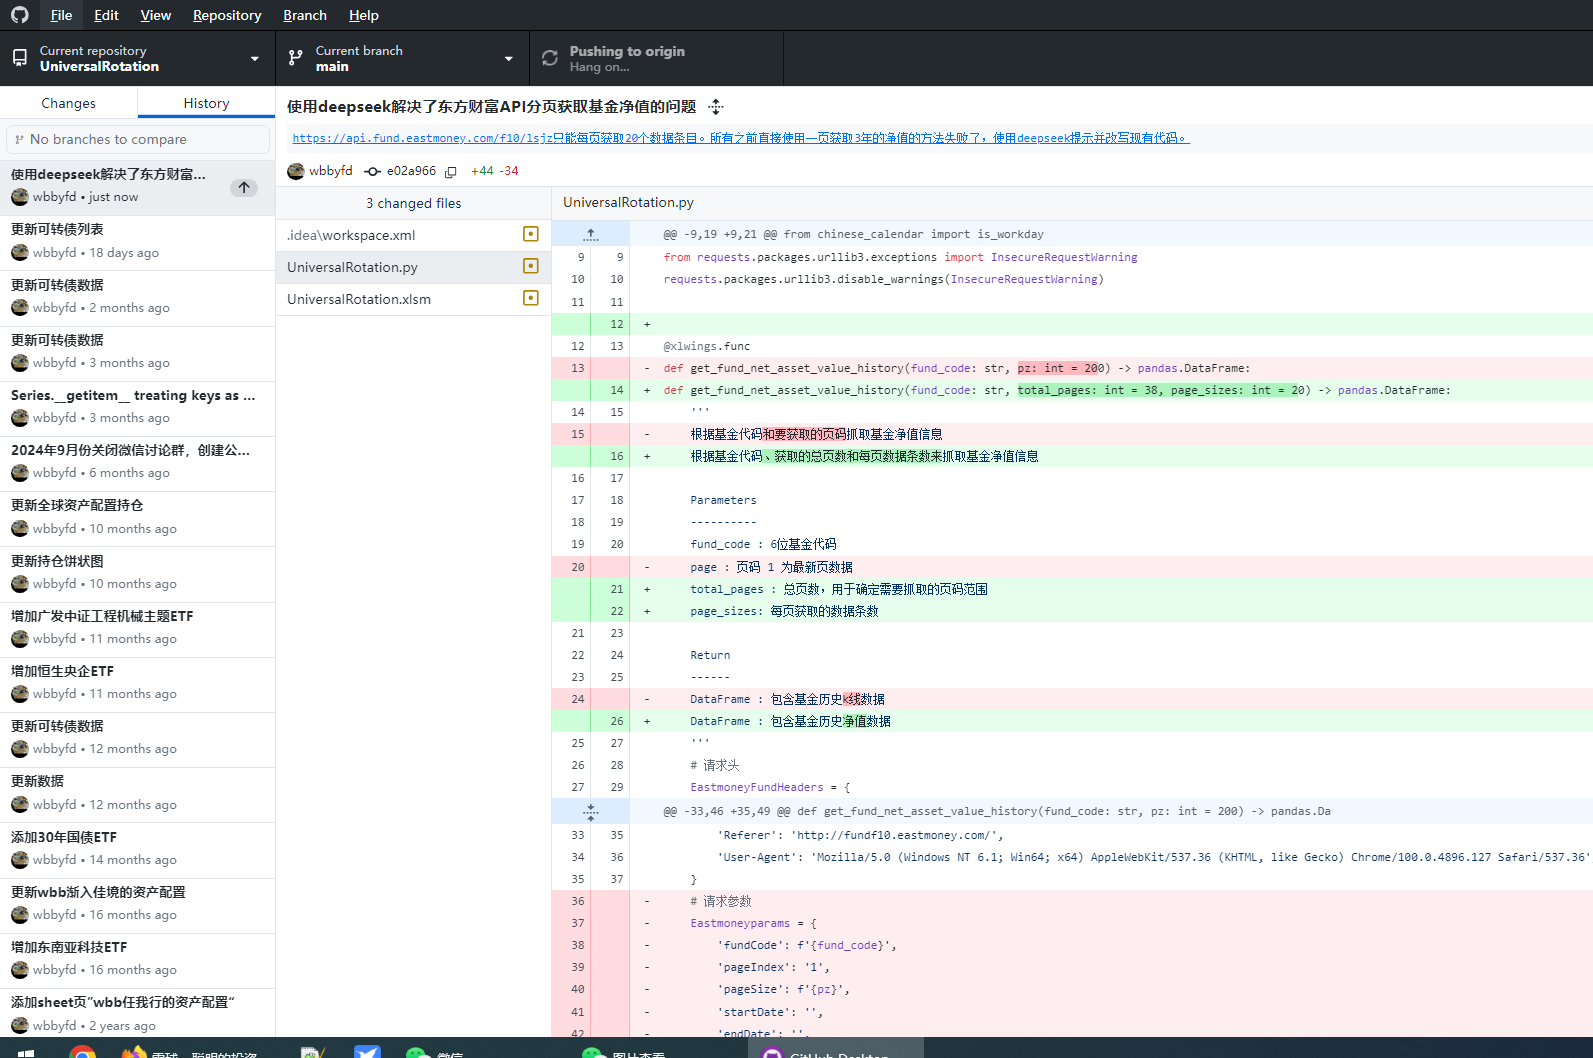This screenshot has width=1593, height=1058.
Task: Click modified status icon for .idea\workspace.xml
Action: coord(531,234)
